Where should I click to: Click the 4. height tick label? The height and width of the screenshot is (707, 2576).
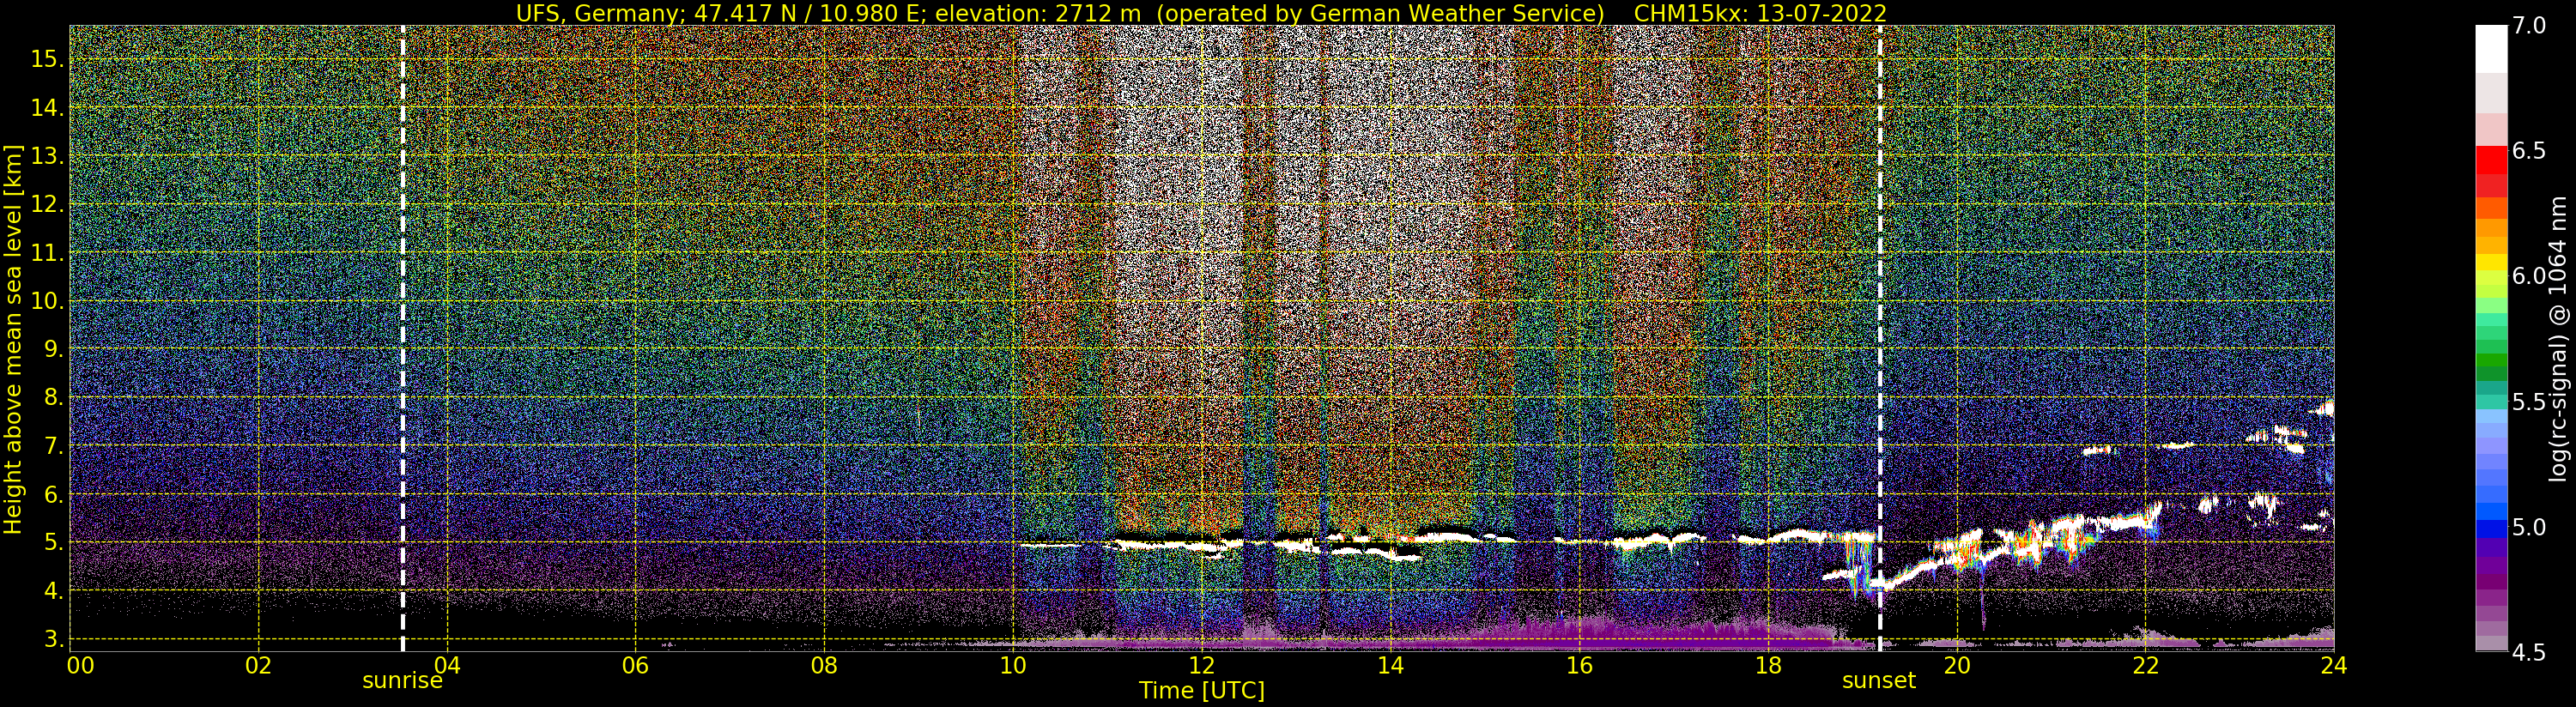(52, 591)
